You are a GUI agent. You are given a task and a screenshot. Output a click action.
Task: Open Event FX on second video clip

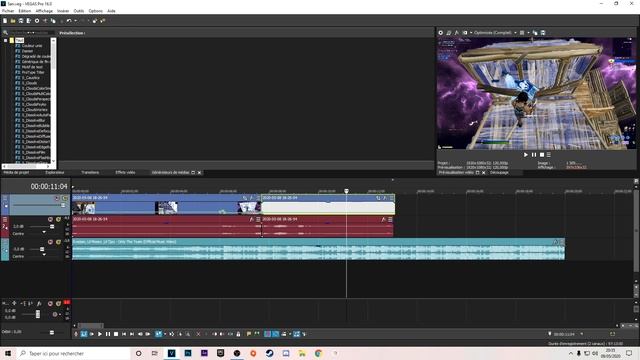pyautogui.click(x=384, y=198)
